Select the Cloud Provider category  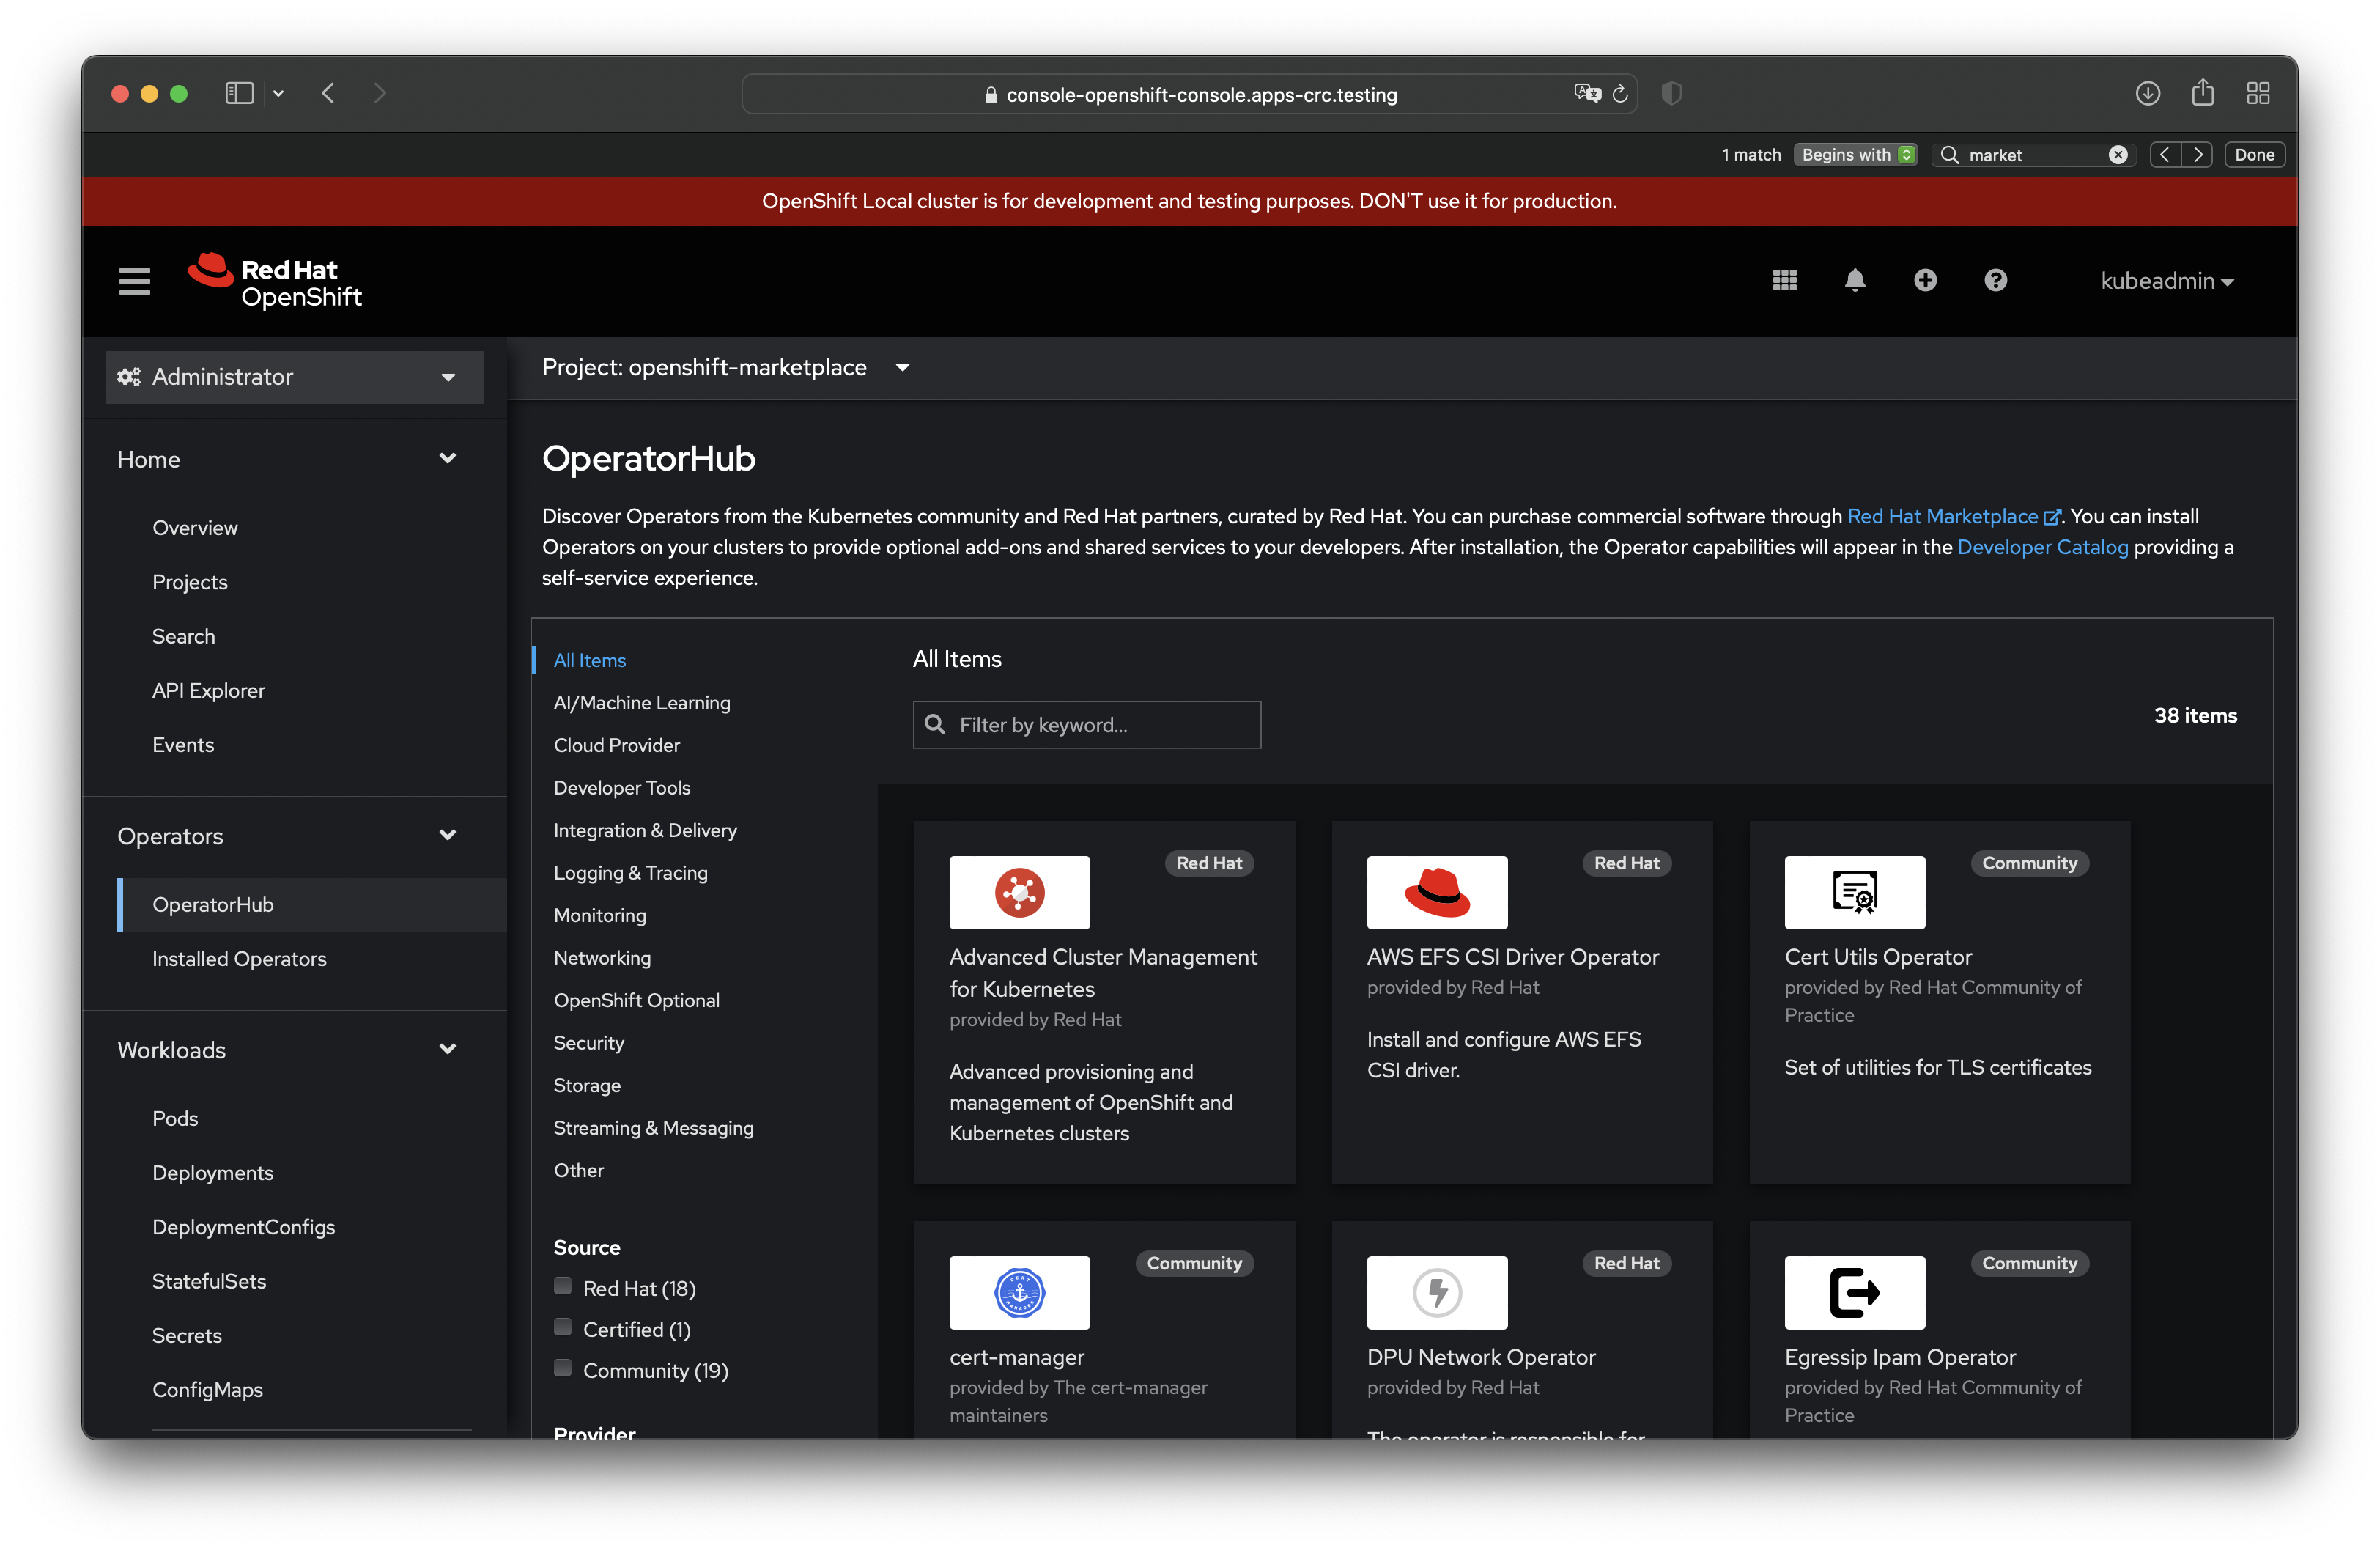(616, 745)
